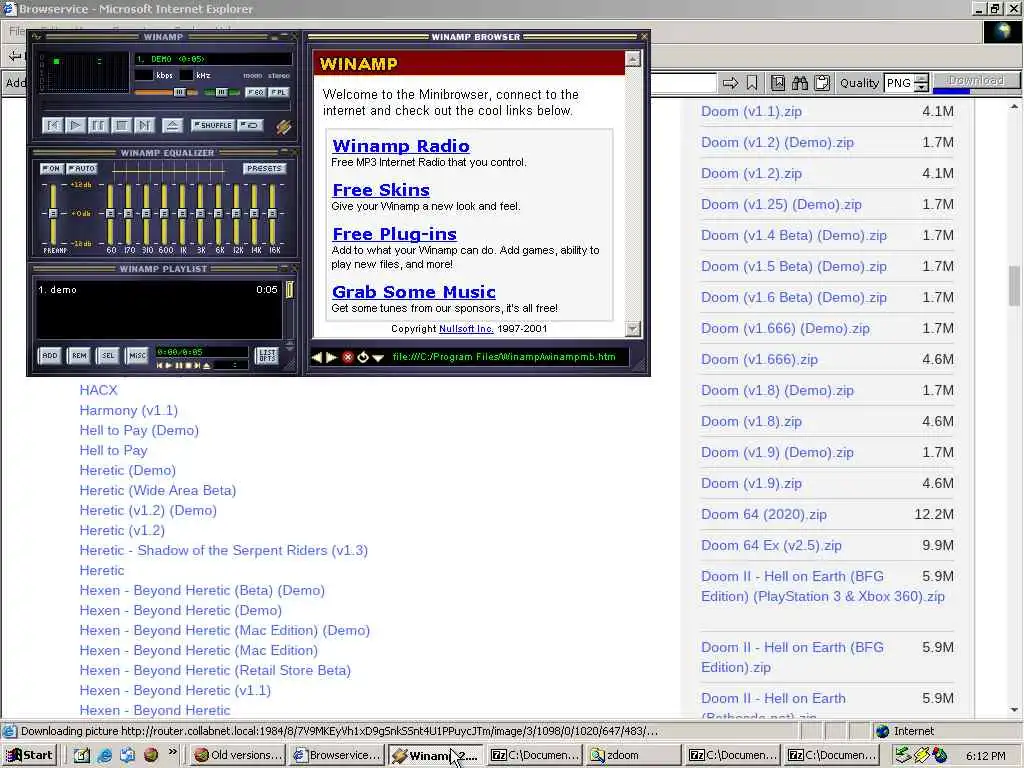Toggle the PL playlist window button
1024x768 pixels.
click(278, 92)
